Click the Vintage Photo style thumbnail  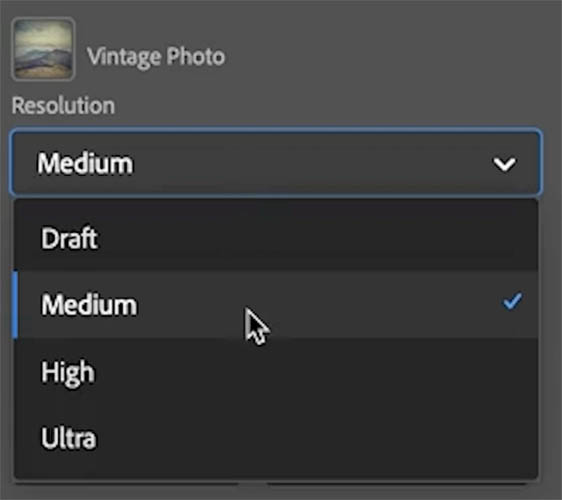click(x=43, y=49)
